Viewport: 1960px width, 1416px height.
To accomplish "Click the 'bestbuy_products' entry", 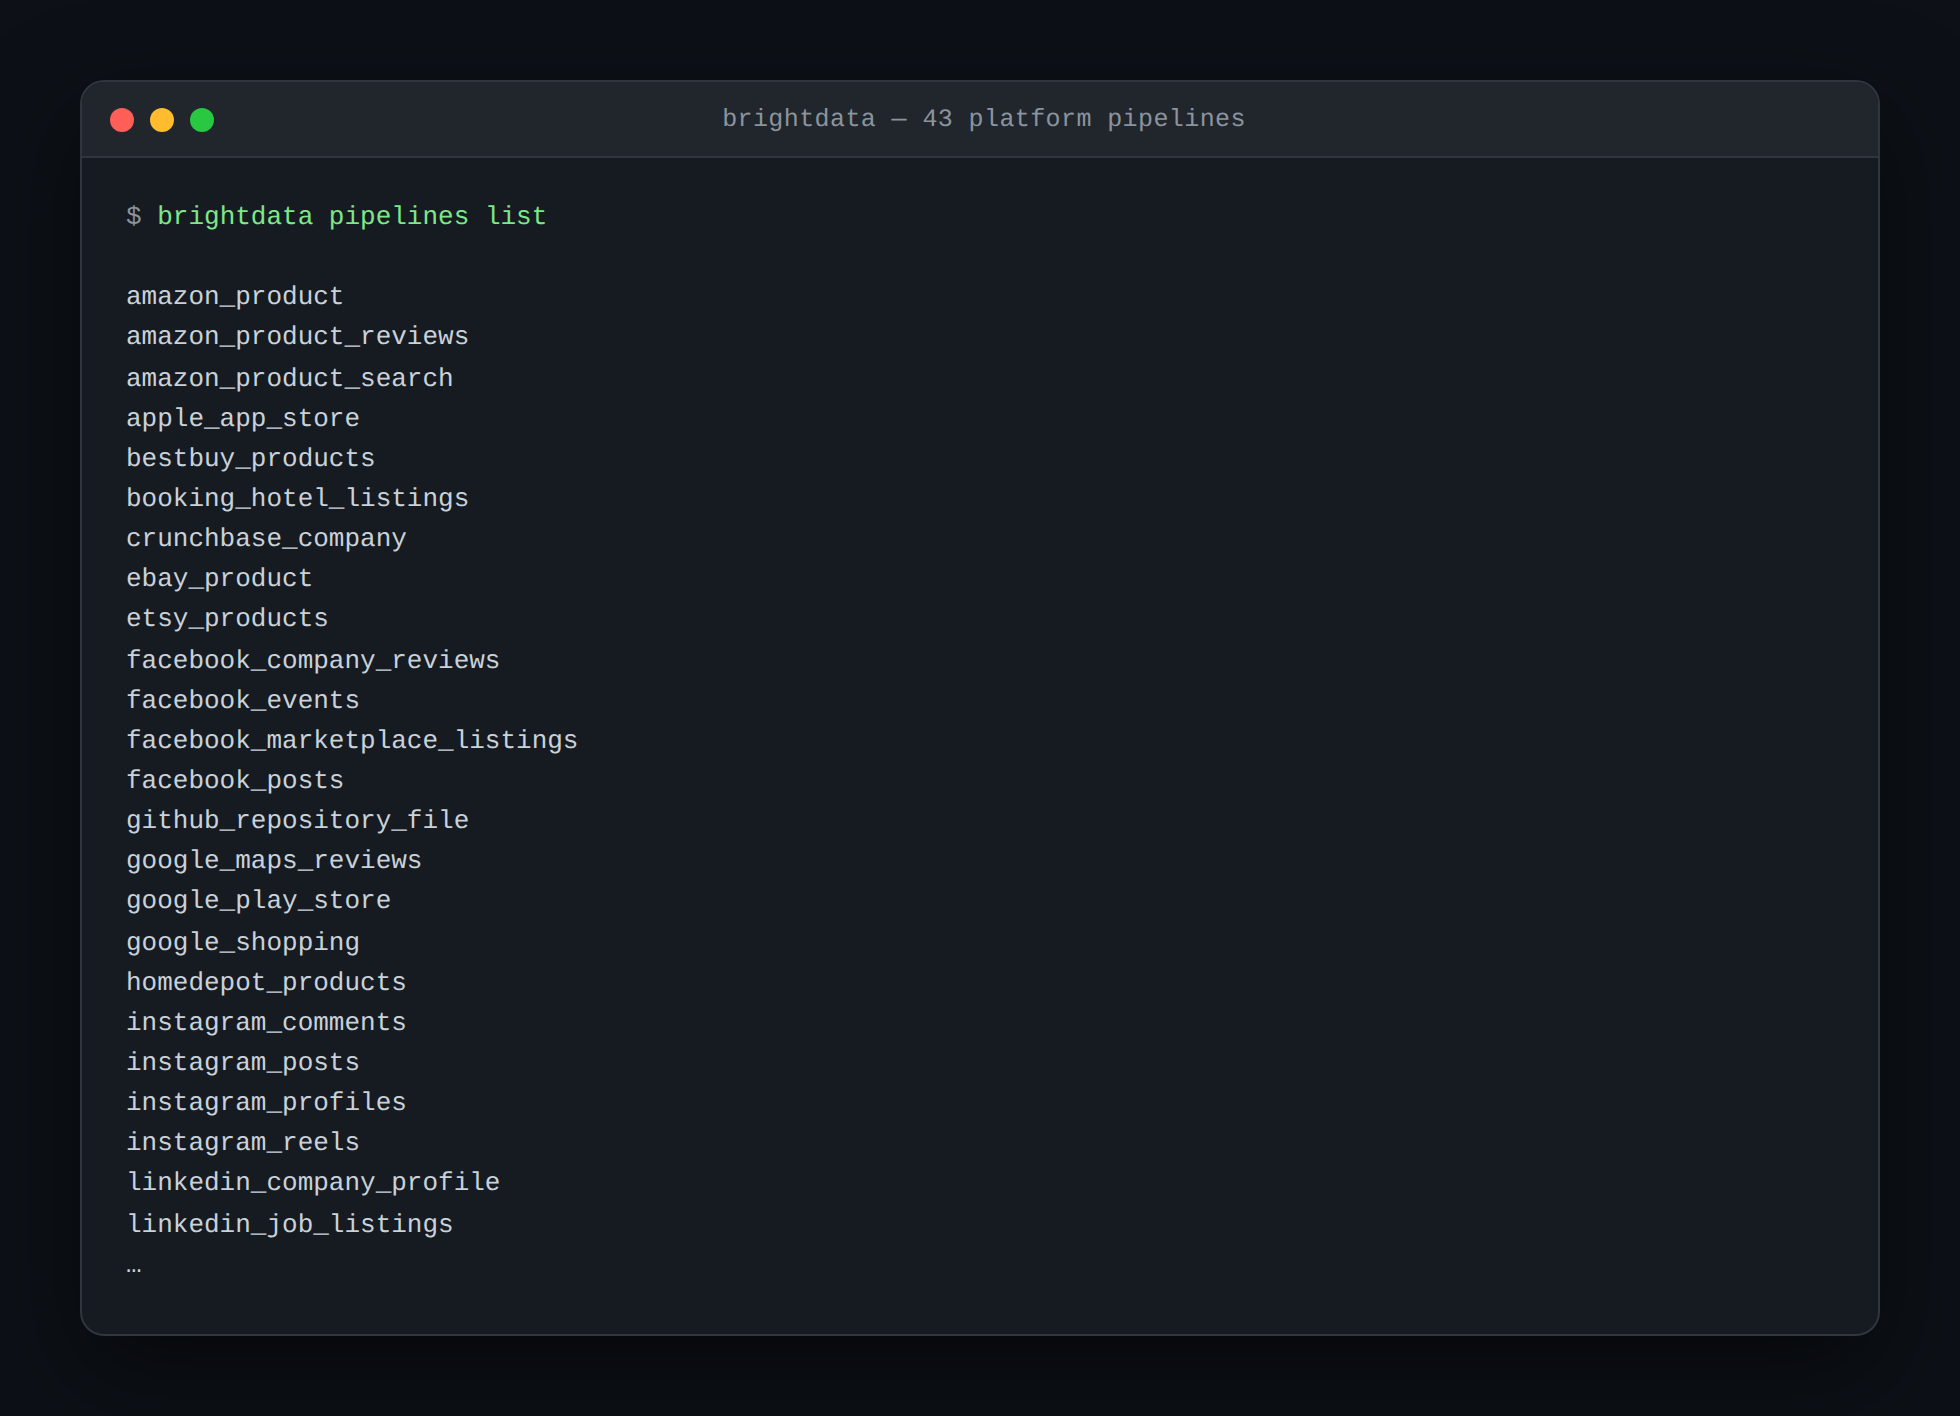I will tap(251, 458).
